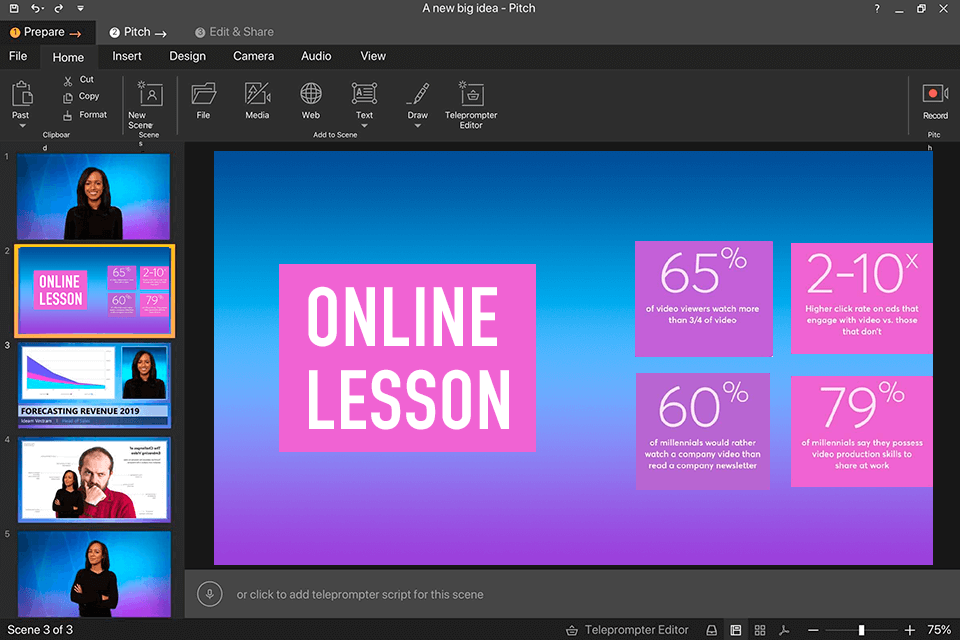Click the Format icon in Clipboard group
Viewport: 960px width, 640px height.
(70, 114)
